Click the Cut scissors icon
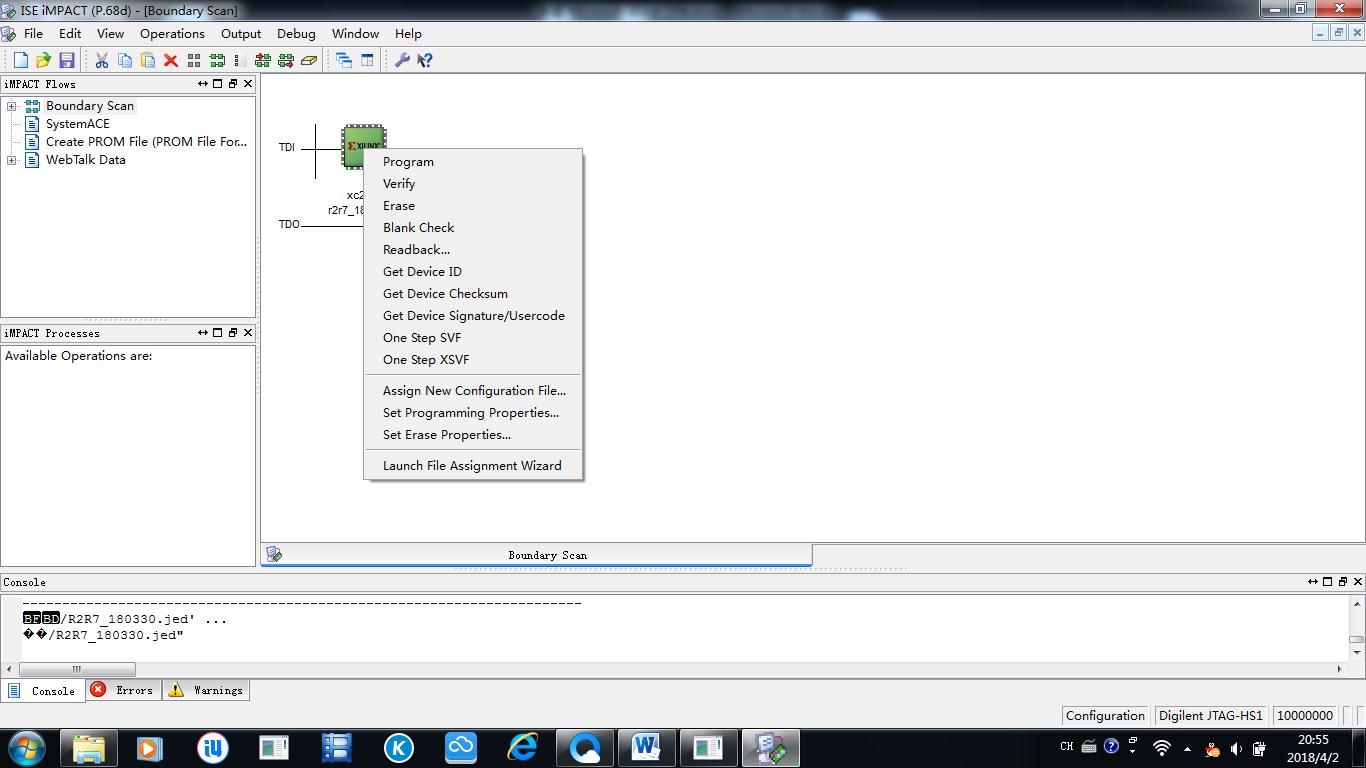 [x=101, y=61]
